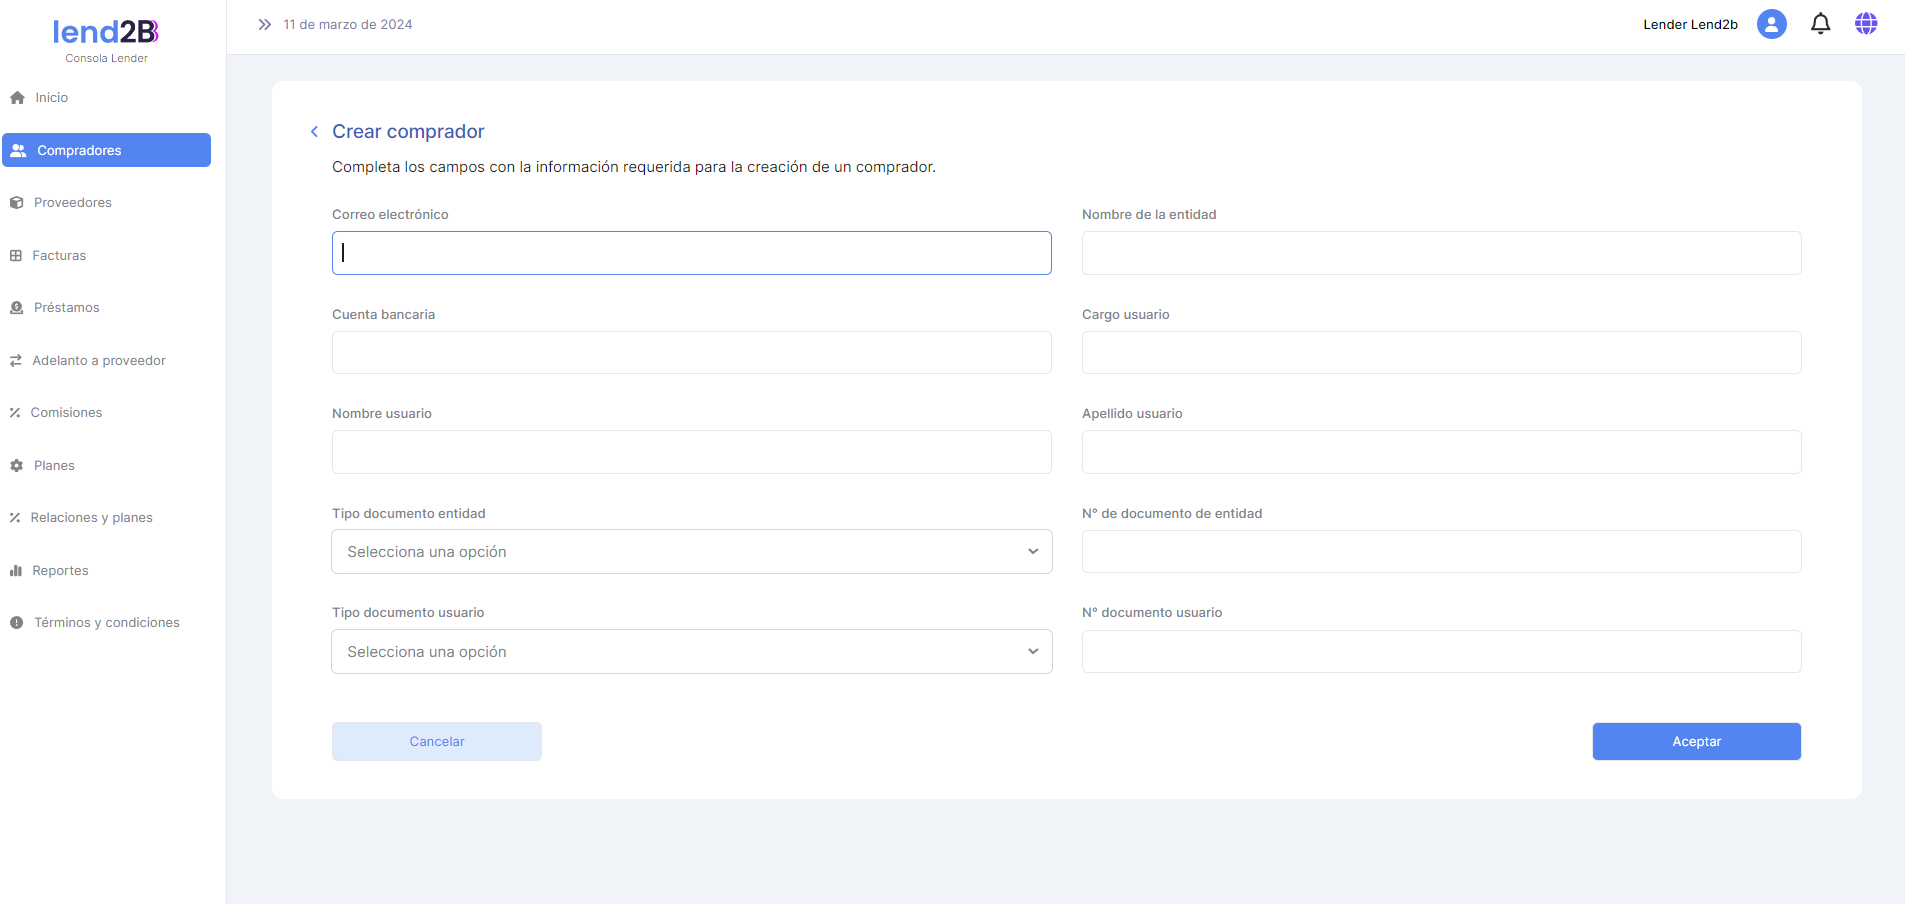Image resolution: width=1905 pixels, height=904 pixels.
Task: Go to Facturas in the sidebar
Action: pyautogui.click(x=59, y=256)
